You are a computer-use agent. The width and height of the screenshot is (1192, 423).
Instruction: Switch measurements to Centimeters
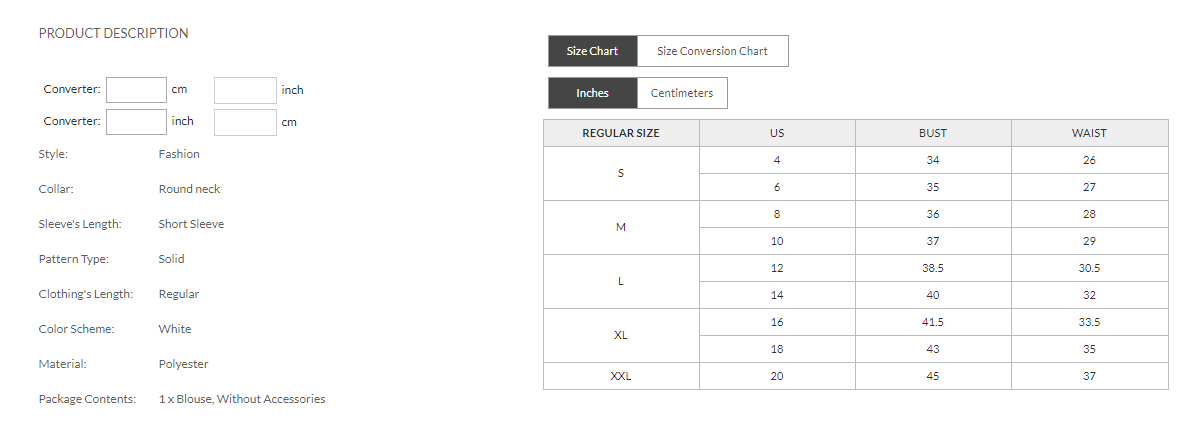(x=682, y=93)
